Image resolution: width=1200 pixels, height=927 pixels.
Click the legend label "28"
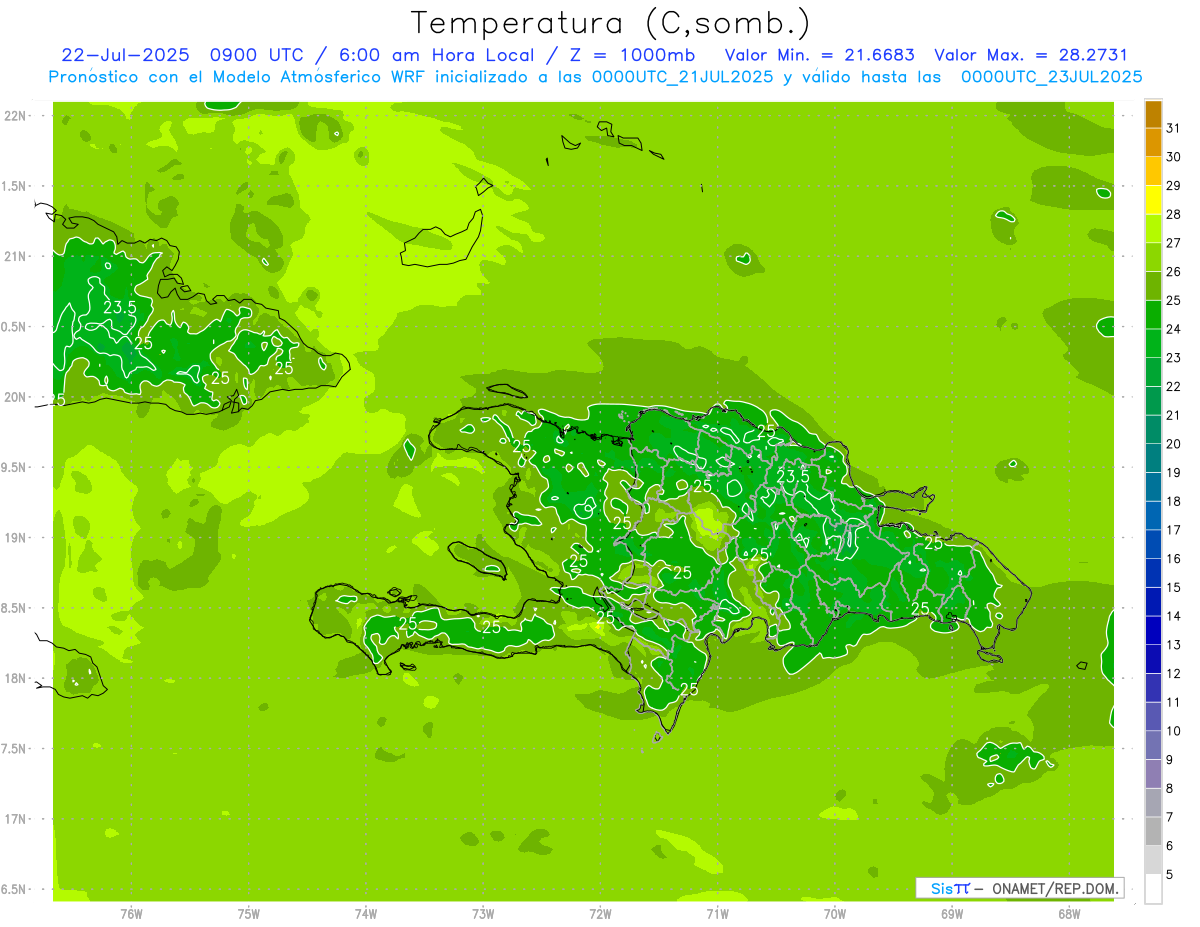point(1173,215)
